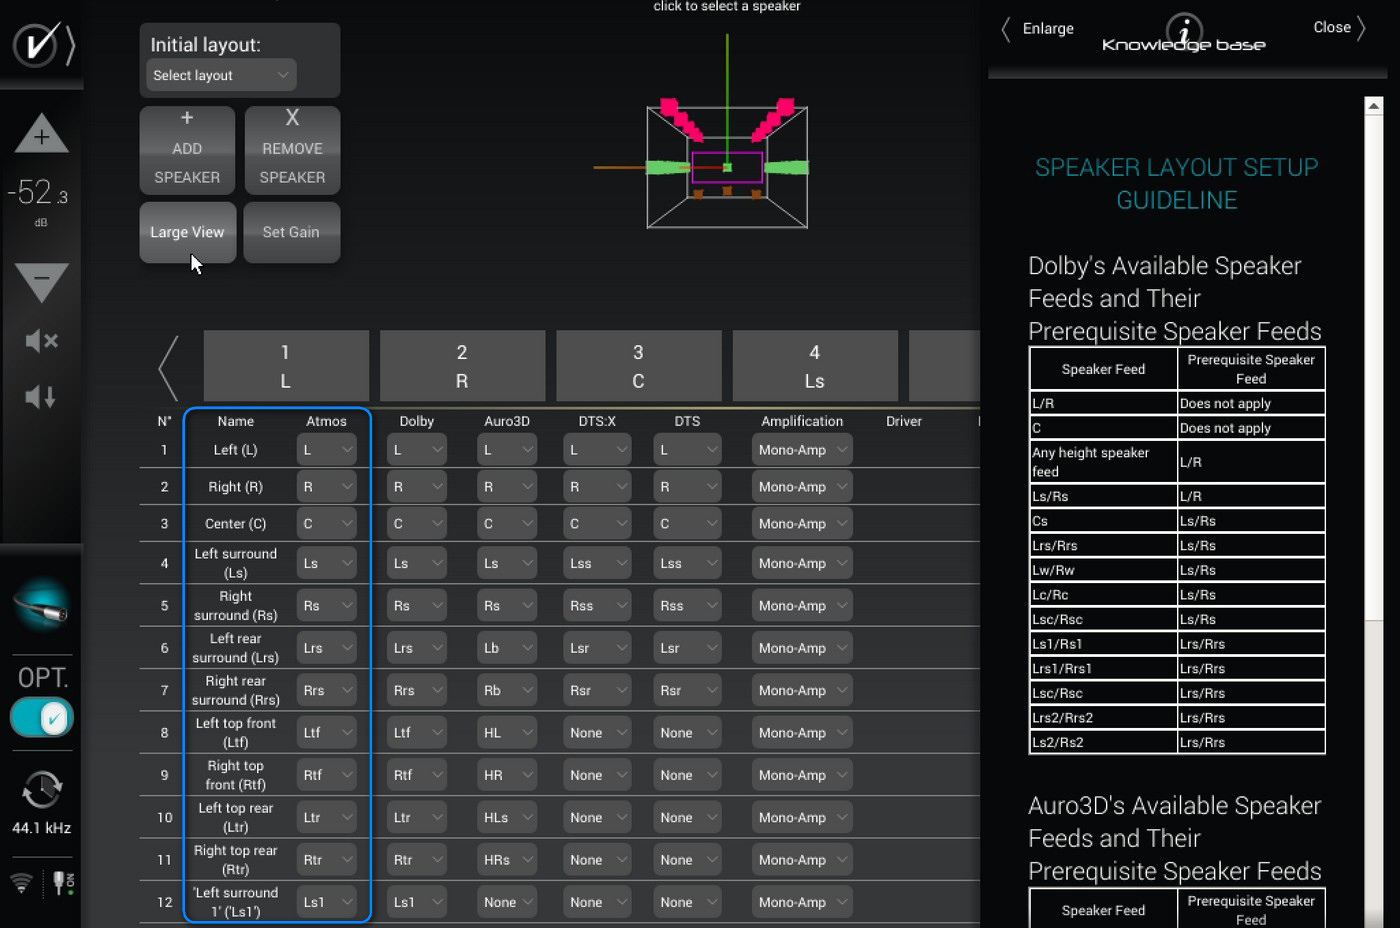Image resolution: width=1400 pixels, height=928 pixels.
Task: Click the checkmark logo at top left
Action: 36,45
